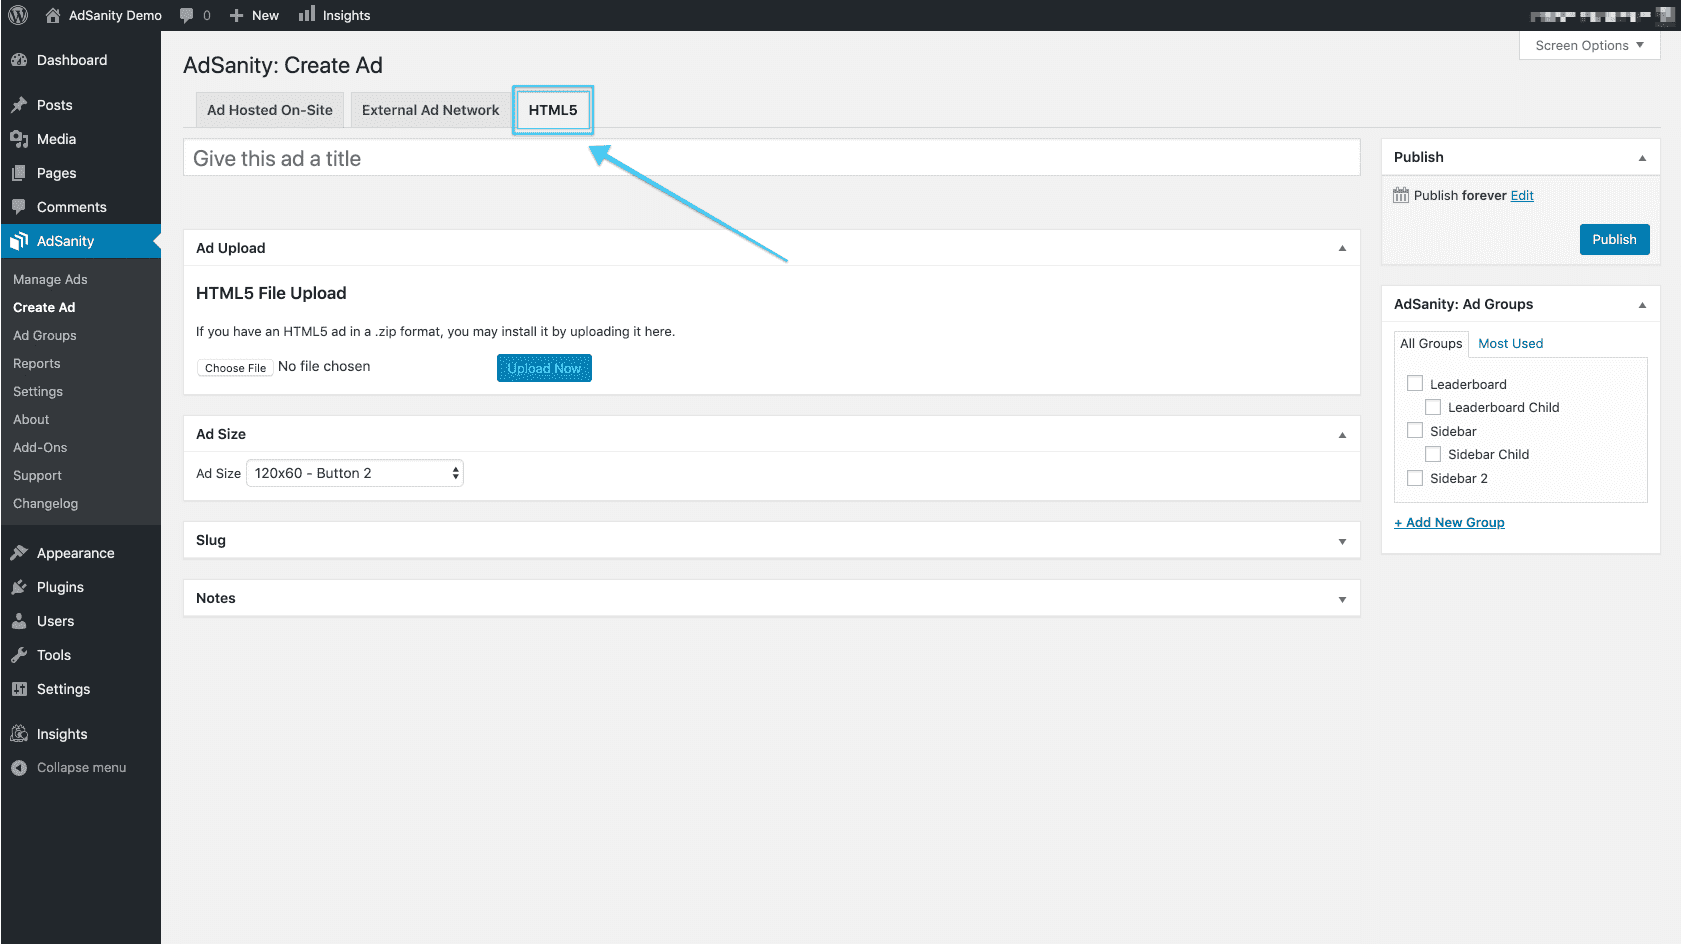This screenshot has width=1681, height=944.
Task: Open the Screen Options dropdown
Action: 1589,46
